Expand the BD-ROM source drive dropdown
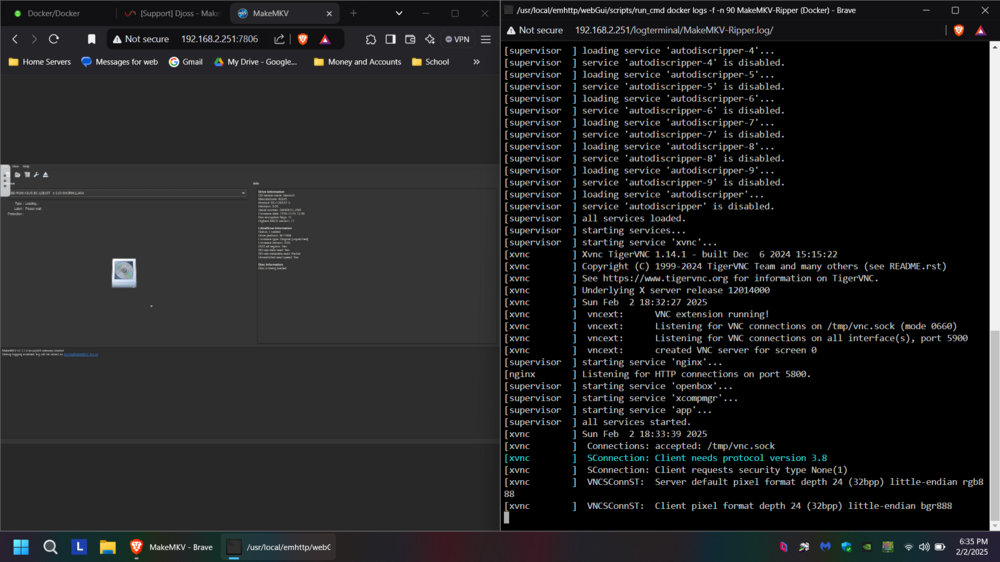 pyautogui.click(x=128, y=193)
